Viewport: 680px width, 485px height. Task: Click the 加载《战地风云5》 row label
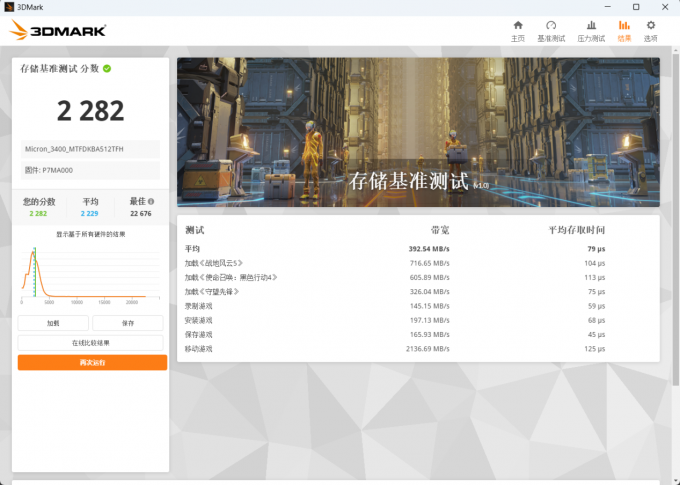pyautogui.click(x=214, y=263)
